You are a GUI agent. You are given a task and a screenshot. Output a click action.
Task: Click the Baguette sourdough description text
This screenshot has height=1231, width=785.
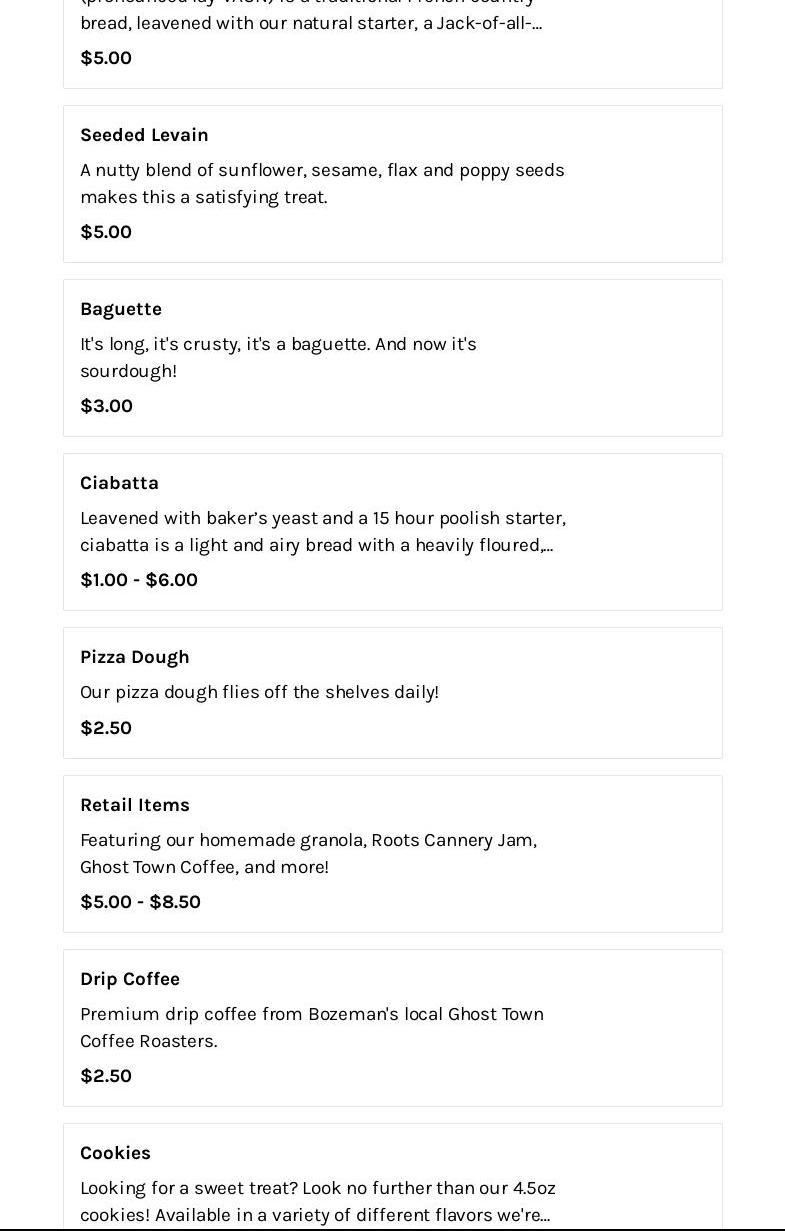pos(278,357)
